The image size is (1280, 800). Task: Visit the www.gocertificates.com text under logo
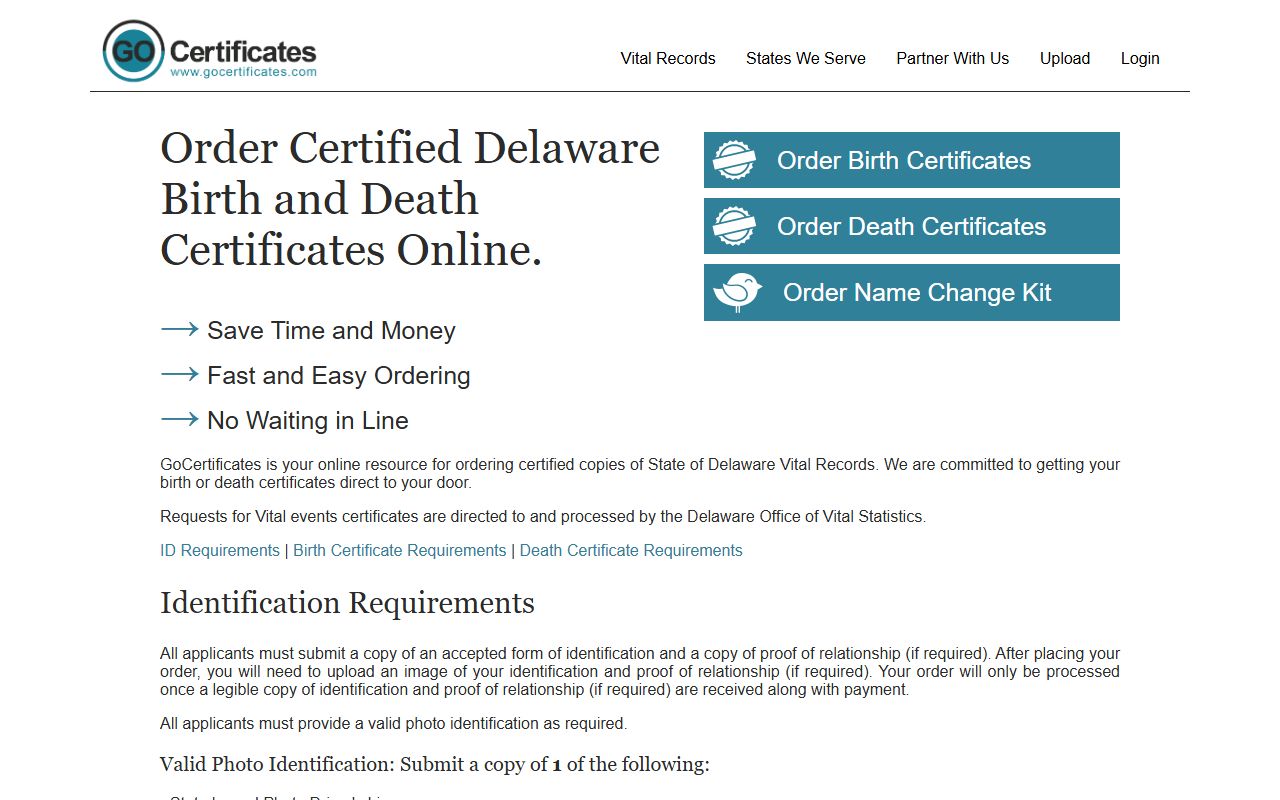coord(243,72)
